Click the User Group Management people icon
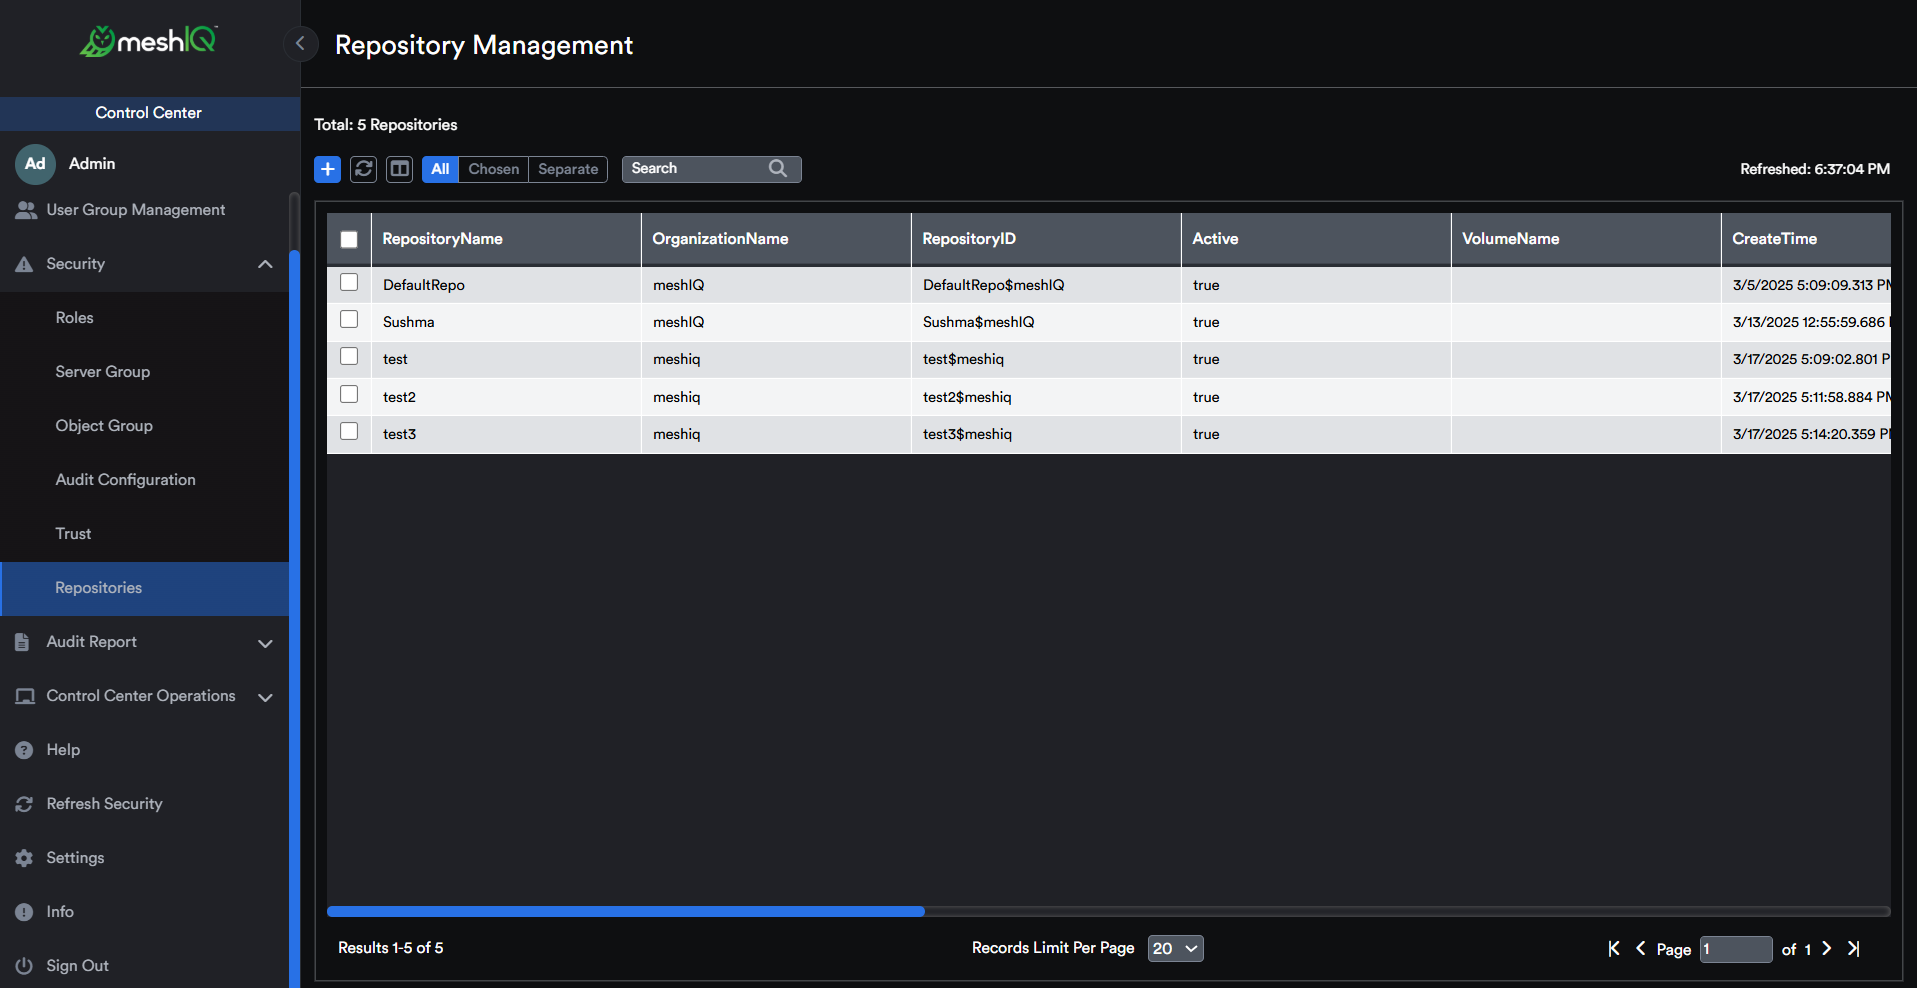This screenshot has height=988, width=1917. coord(26,210)
